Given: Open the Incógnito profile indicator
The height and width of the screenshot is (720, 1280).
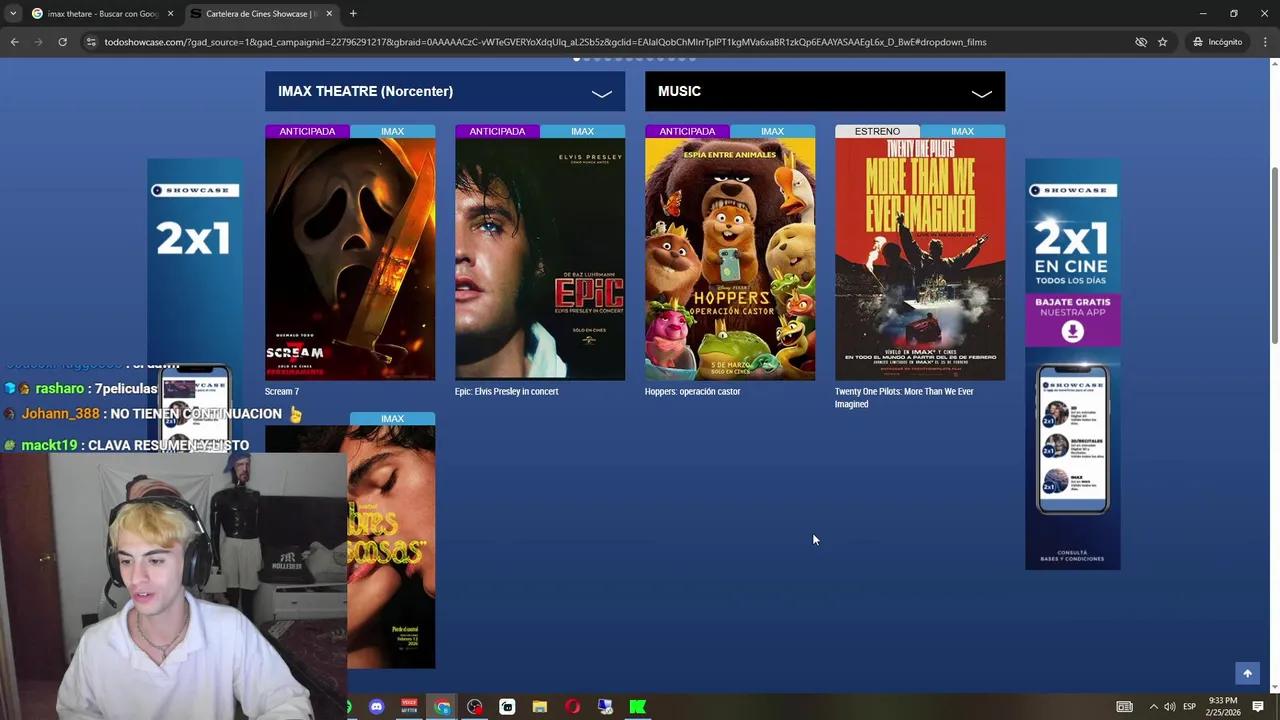Looking at the screenshot, I should [x=1217, y=42].
